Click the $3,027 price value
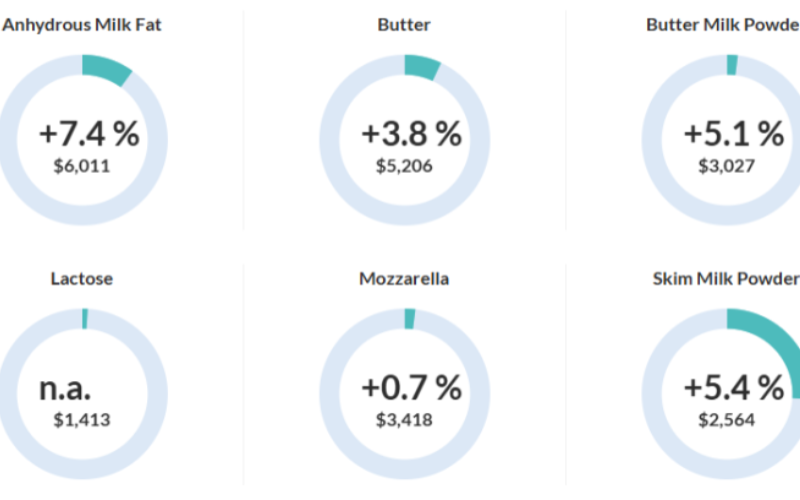 [x=726, y=165]
